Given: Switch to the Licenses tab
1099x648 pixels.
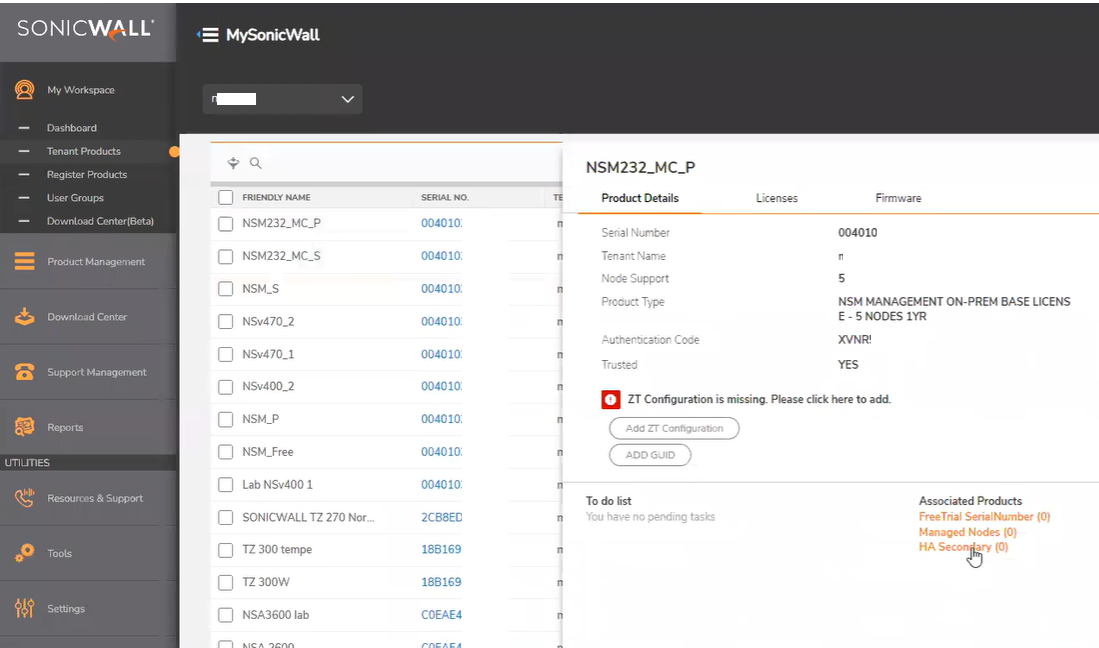Looking at the screenshot, I should [776, 198].
